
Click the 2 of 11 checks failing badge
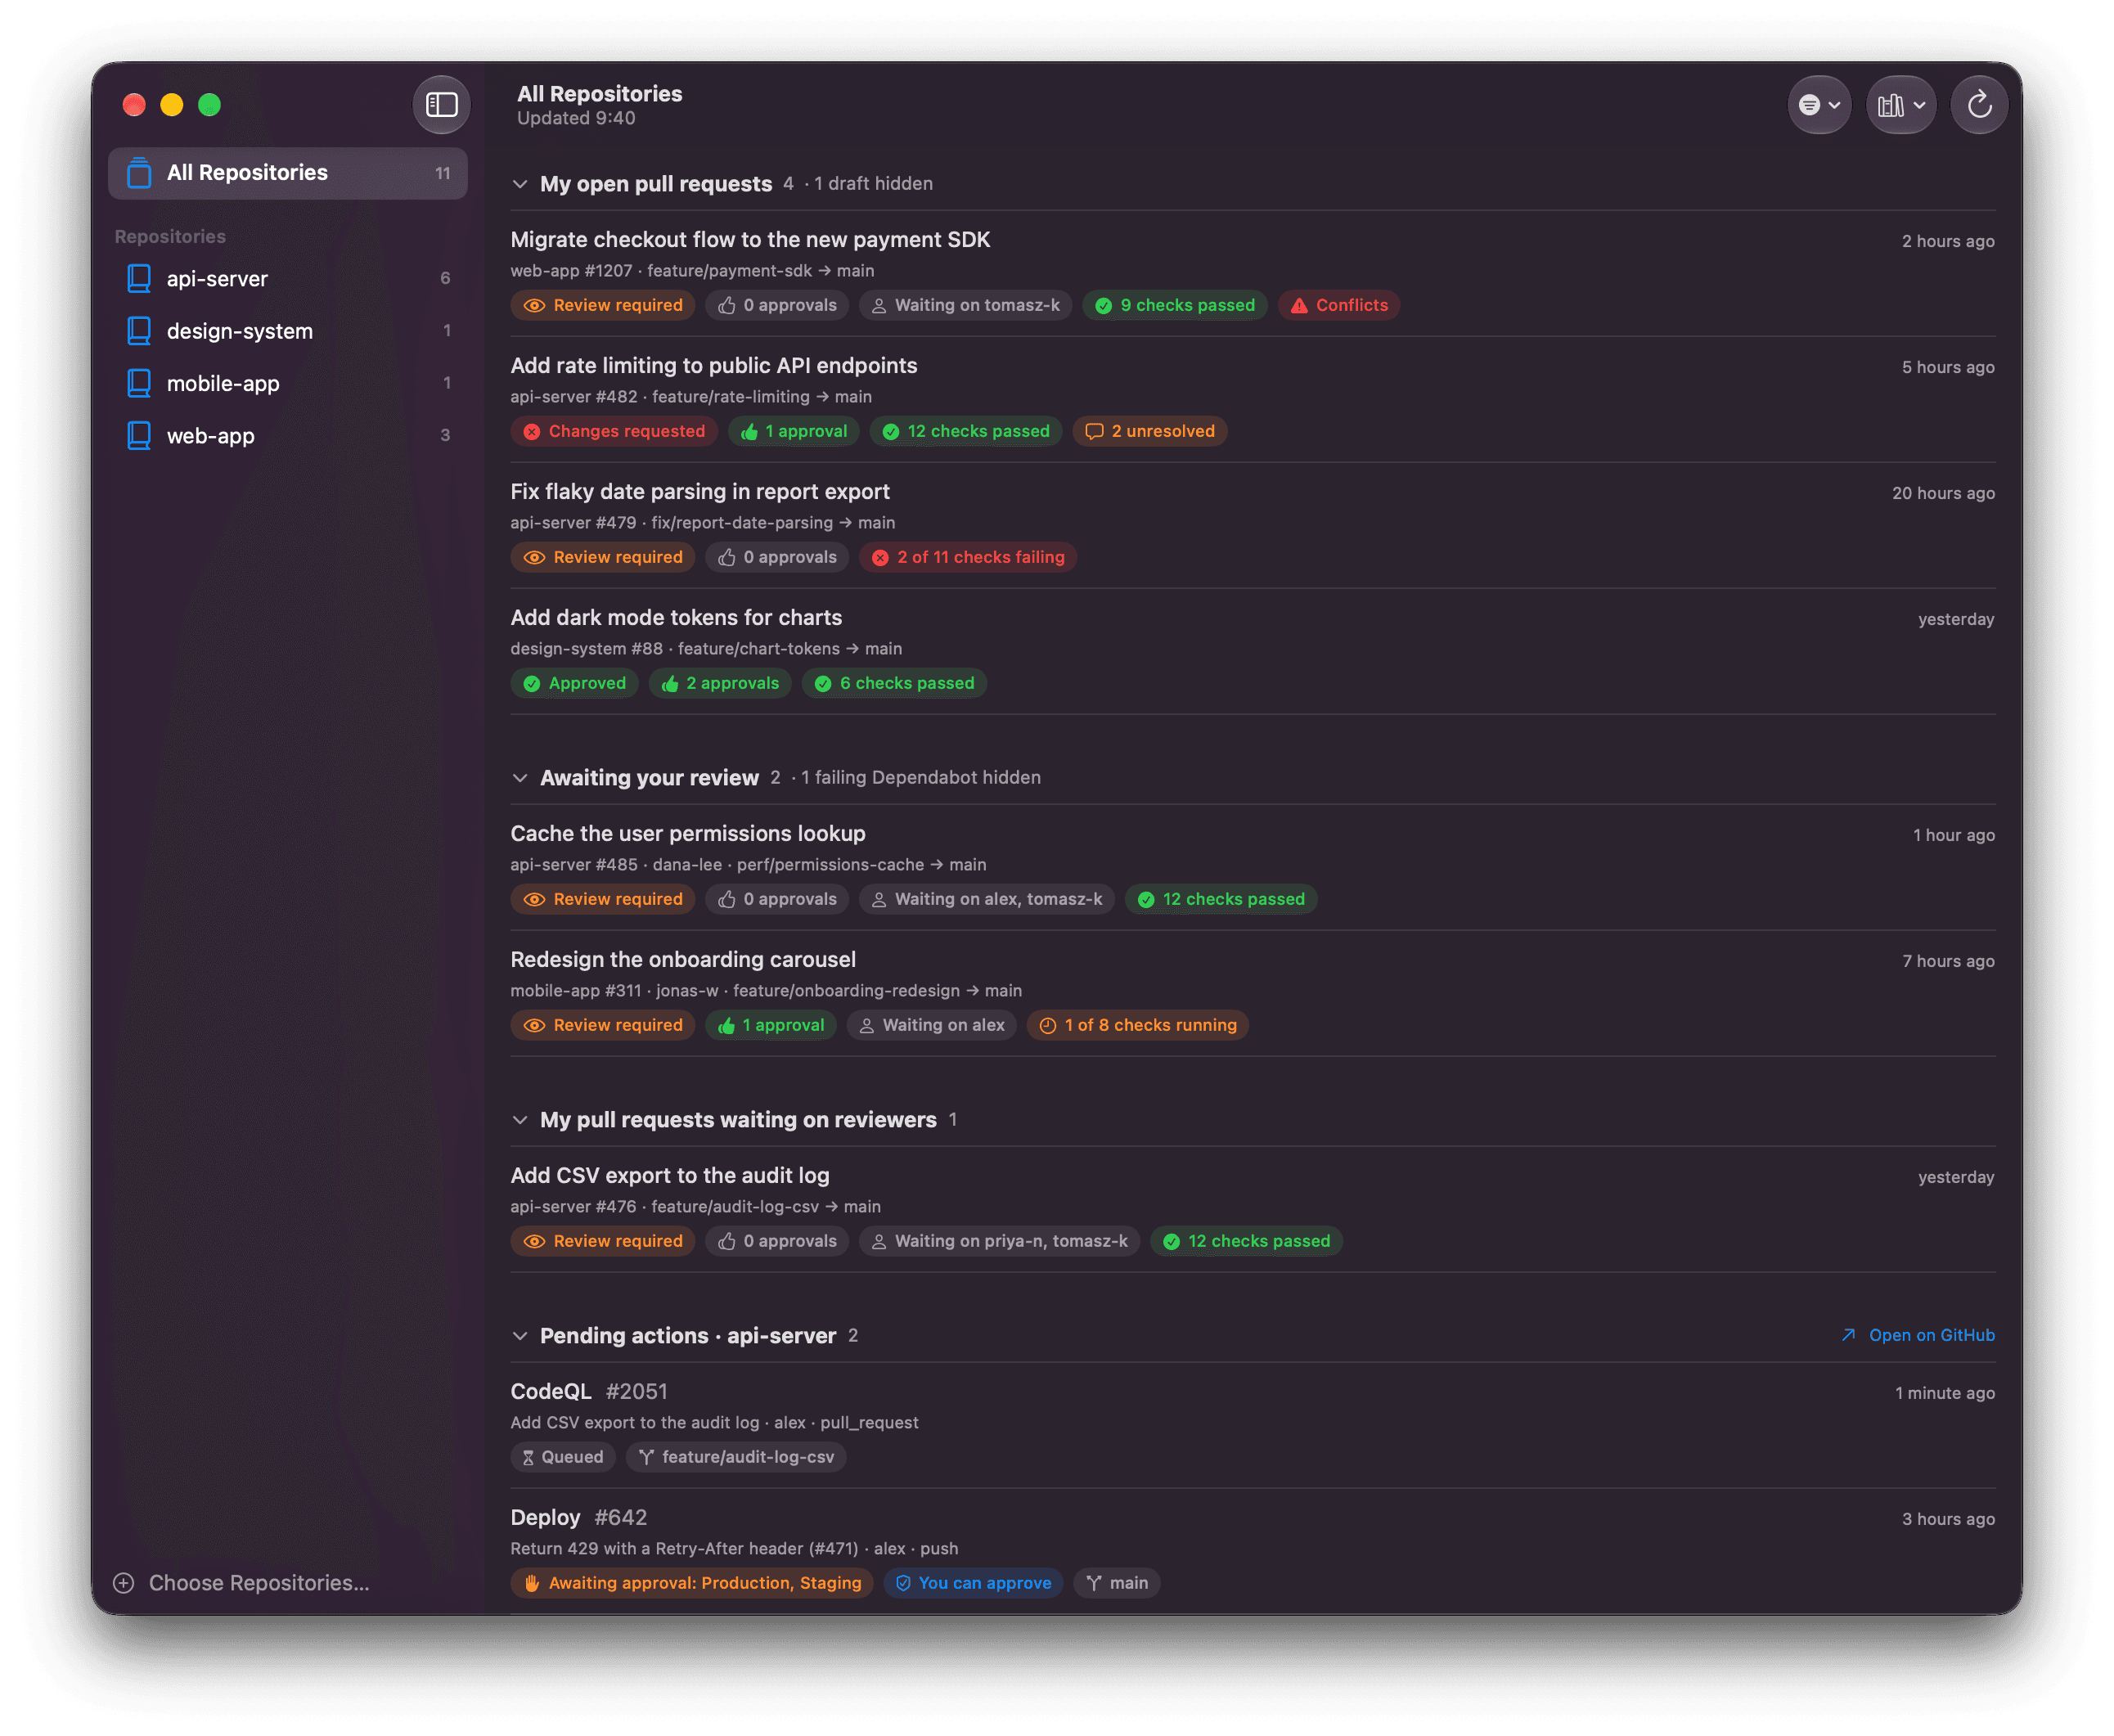pyautogui.click(x=968, y=558)
